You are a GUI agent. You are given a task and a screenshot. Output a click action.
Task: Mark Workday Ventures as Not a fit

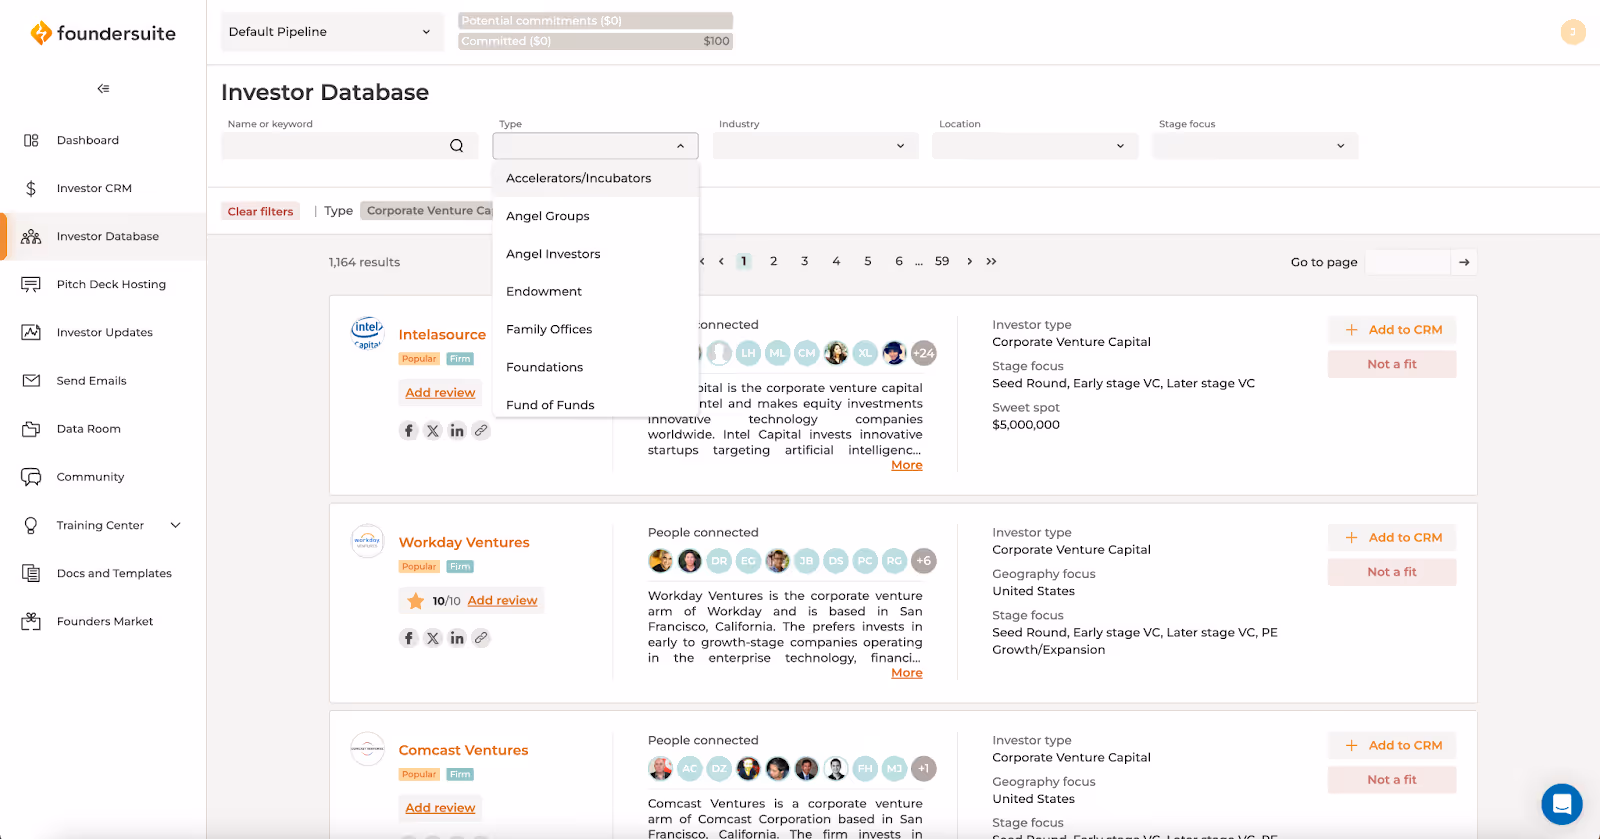1392,572
